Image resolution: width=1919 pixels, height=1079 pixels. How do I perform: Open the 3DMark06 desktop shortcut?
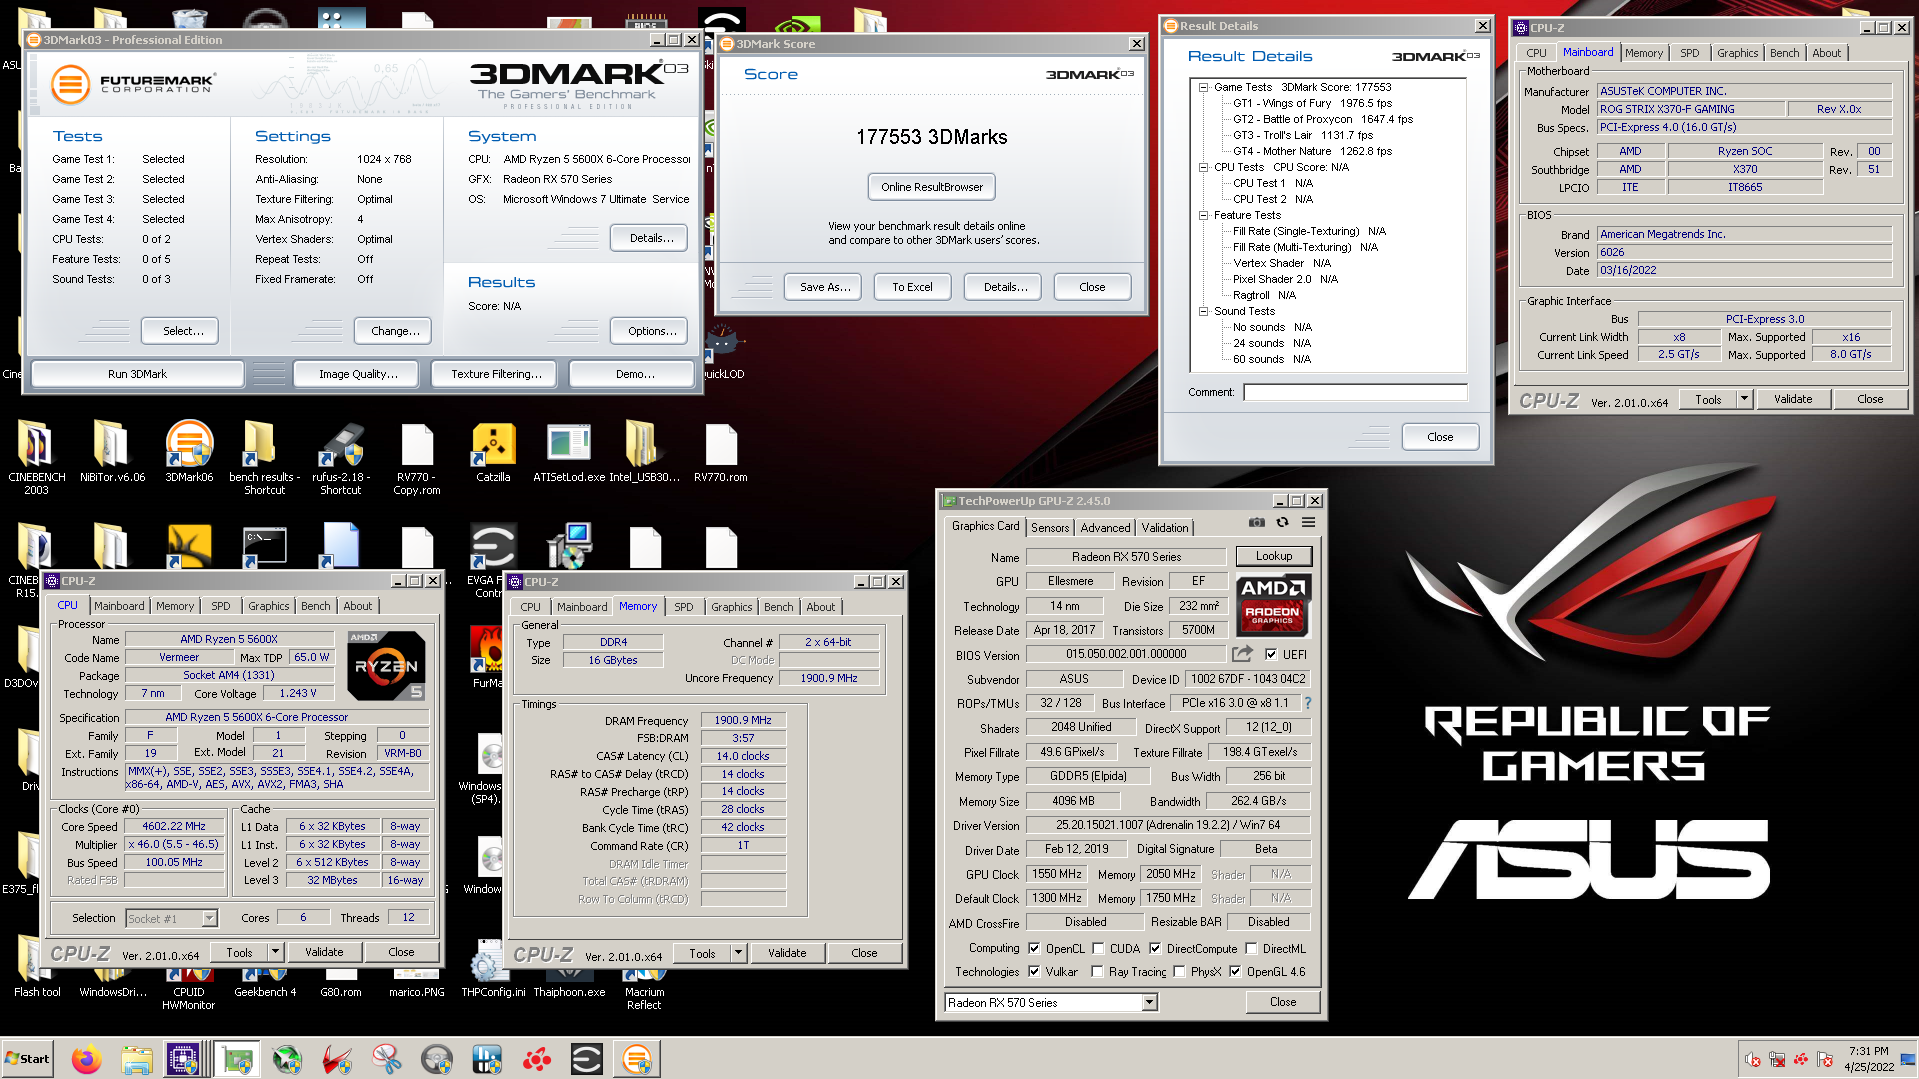click(189, 451)
